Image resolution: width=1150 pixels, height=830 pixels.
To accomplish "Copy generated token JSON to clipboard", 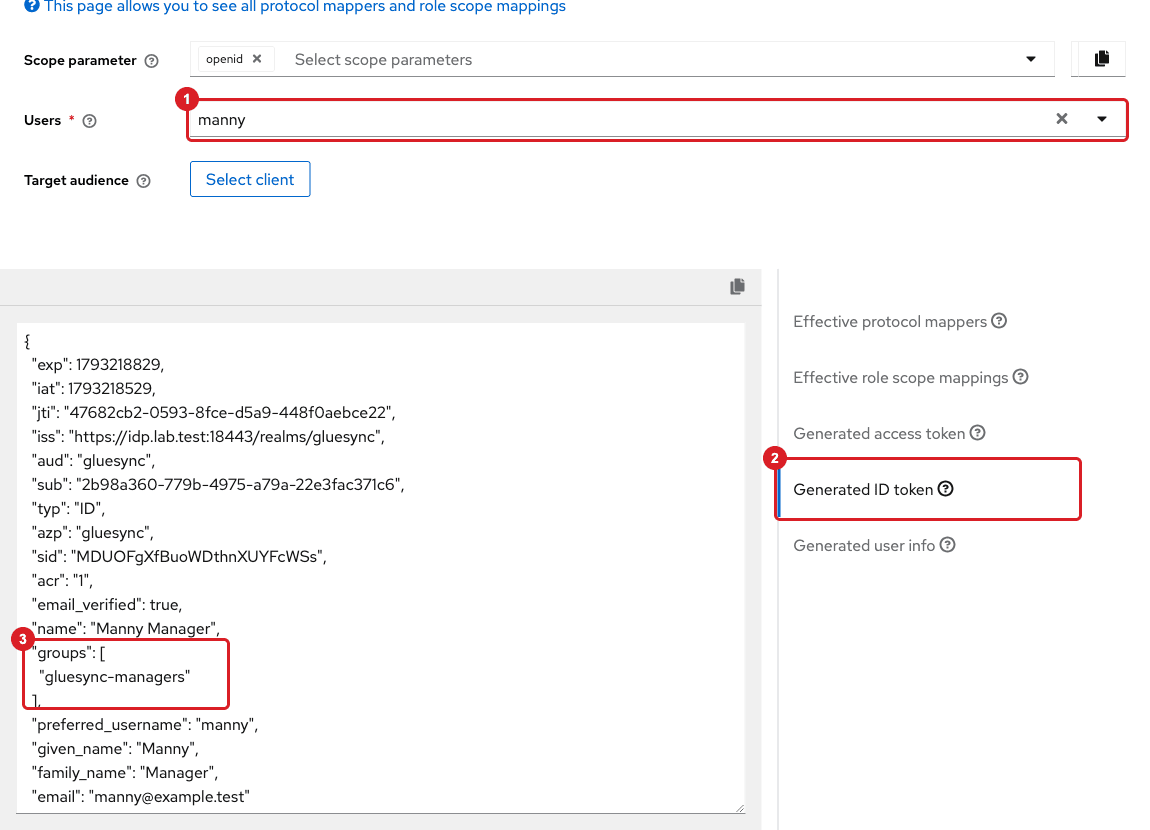I will click(x=738, y=287).
